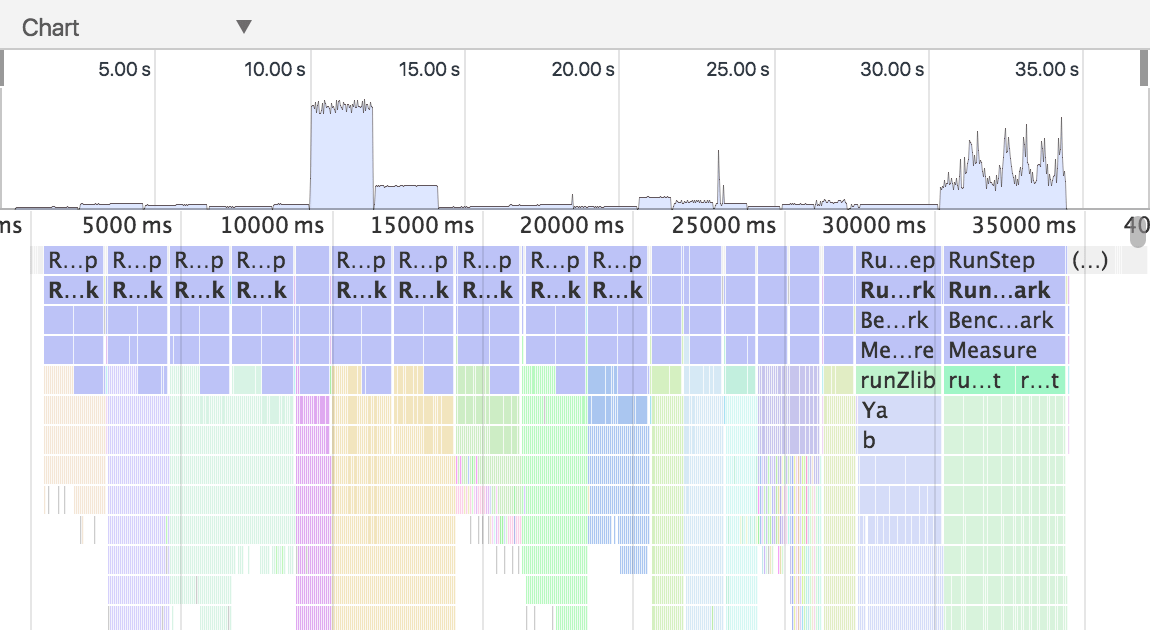Image resolution: width=1150 pixels, height=630 pixels.
Task: Select the b flame chart block
Action: pyautogui.click(x=898, y=441)
